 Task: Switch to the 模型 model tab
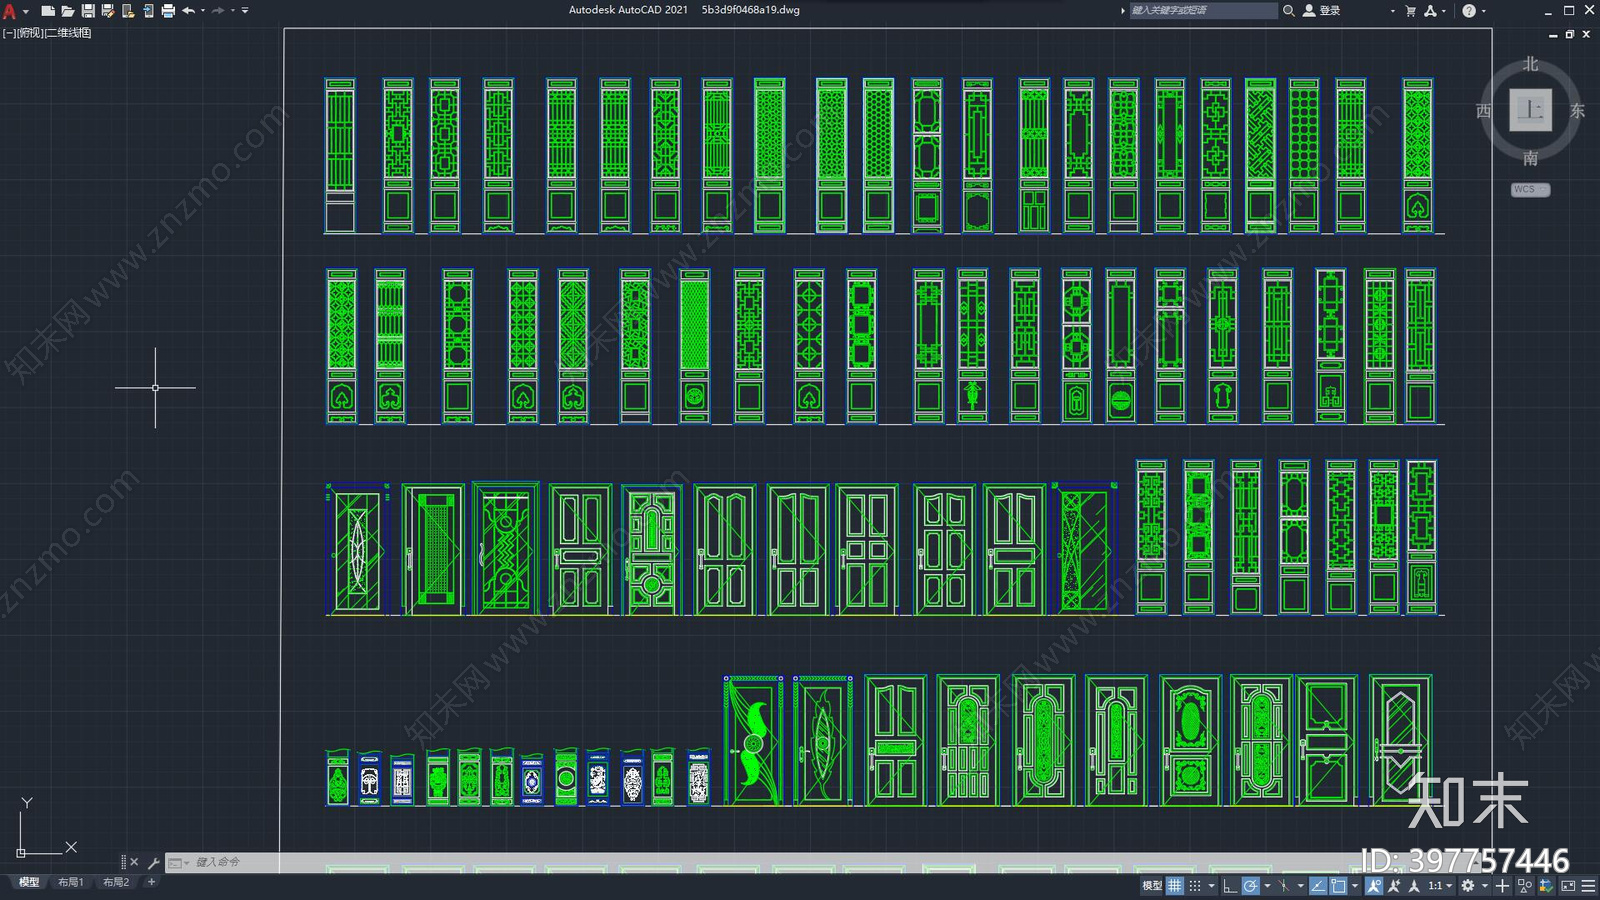29,882
